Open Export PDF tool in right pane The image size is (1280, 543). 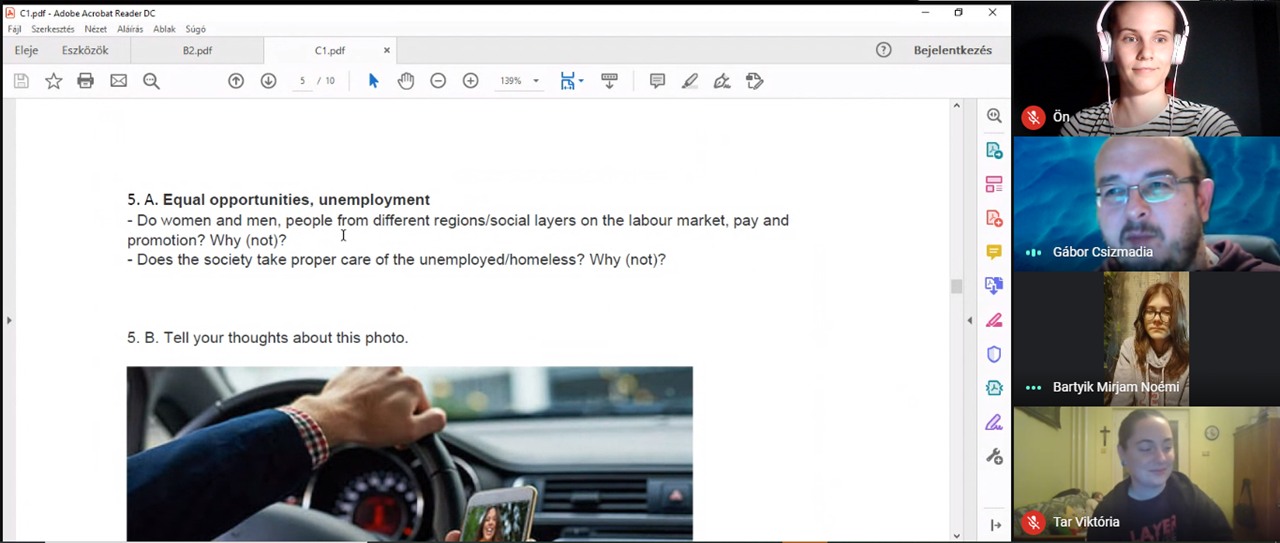(x=994, y=150)
